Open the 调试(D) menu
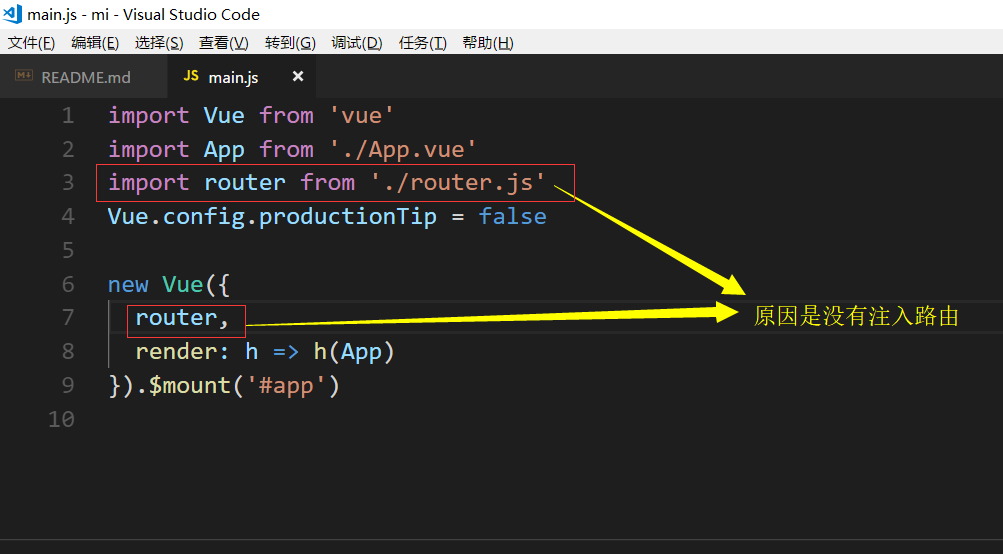Viewport: 1003px width, 554px height. [x=356, y=43]
